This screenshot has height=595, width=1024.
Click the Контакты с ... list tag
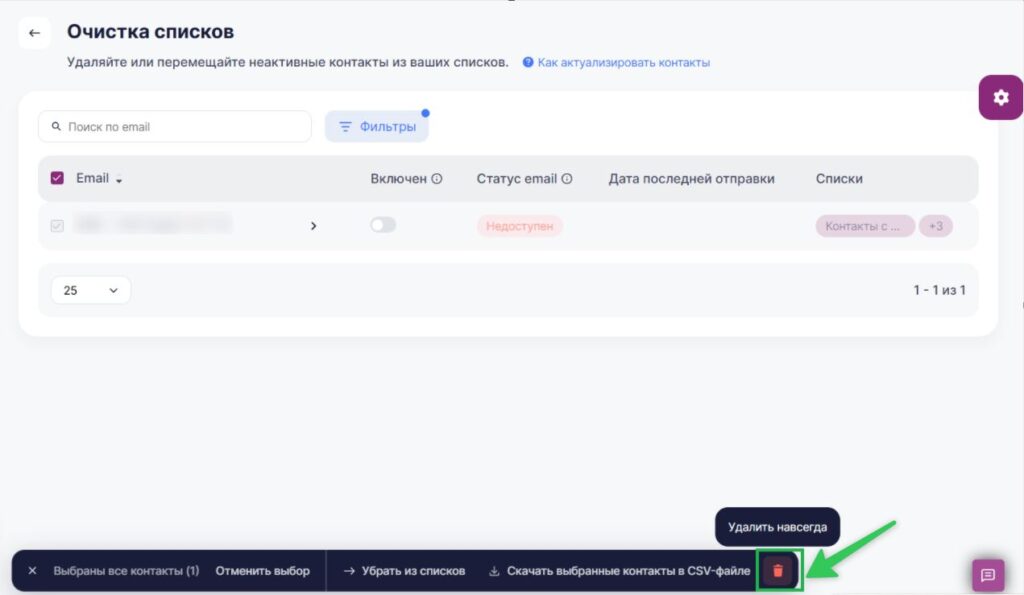point(865,226)
